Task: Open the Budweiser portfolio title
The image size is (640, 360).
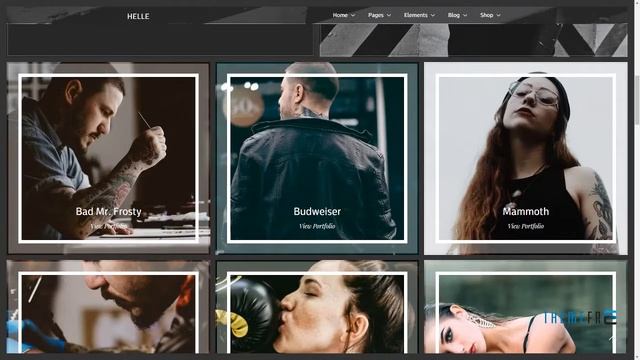Action: (317, 211)
